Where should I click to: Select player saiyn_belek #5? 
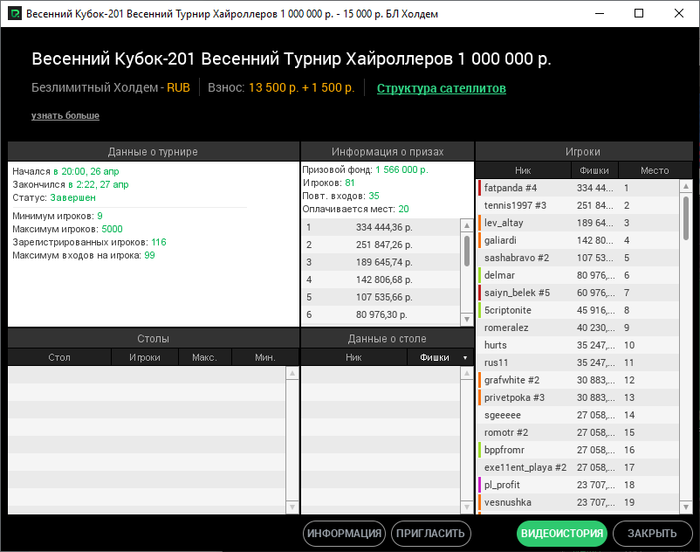click(x=578, y=293)
